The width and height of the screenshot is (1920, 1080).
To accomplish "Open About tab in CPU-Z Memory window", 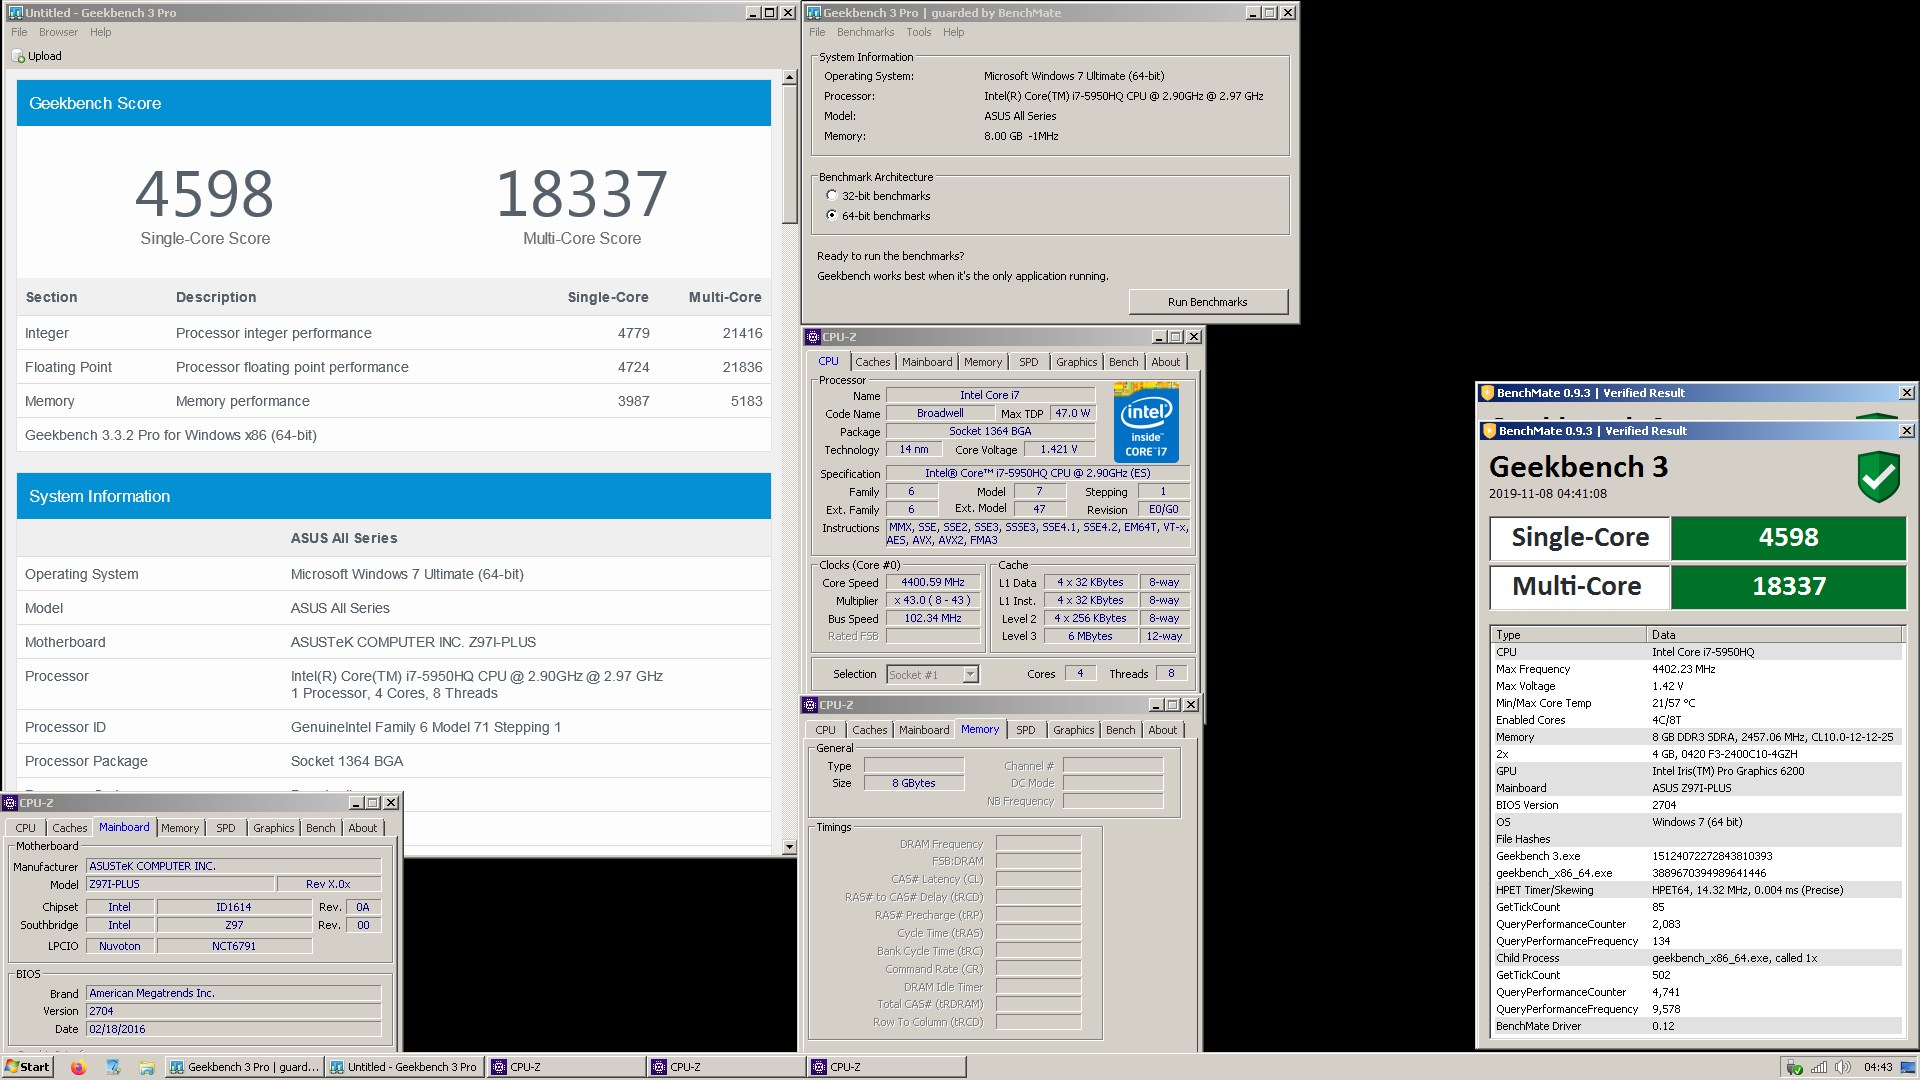I will coord(1162,731).
